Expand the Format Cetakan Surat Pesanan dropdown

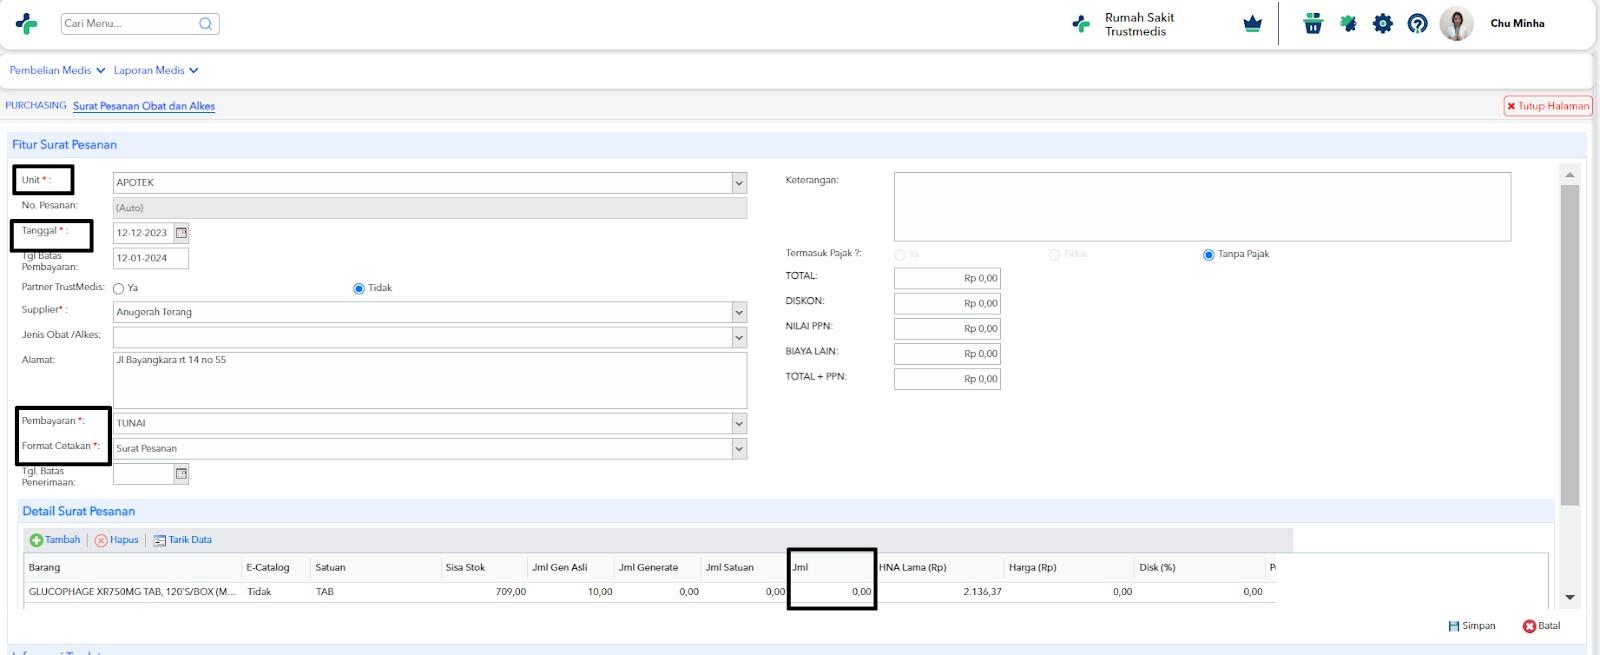click(x=739, y=449)
